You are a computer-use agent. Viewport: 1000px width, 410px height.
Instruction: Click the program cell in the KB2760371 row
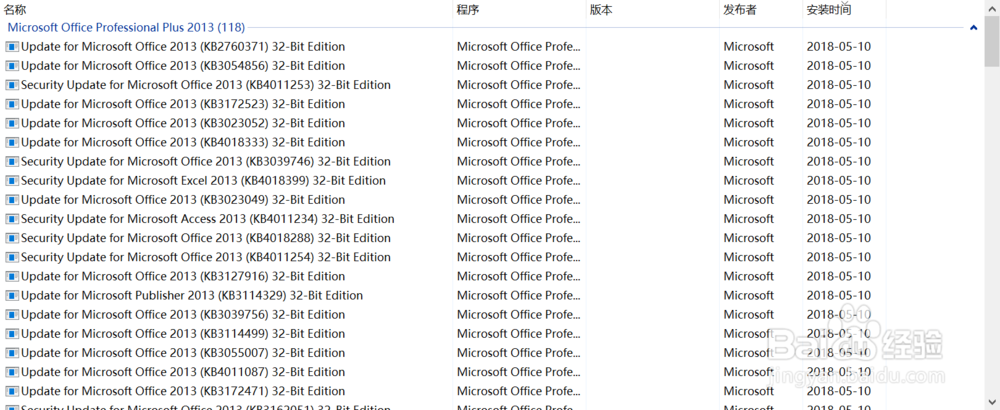pyautogui.click(x=518, y=47)
